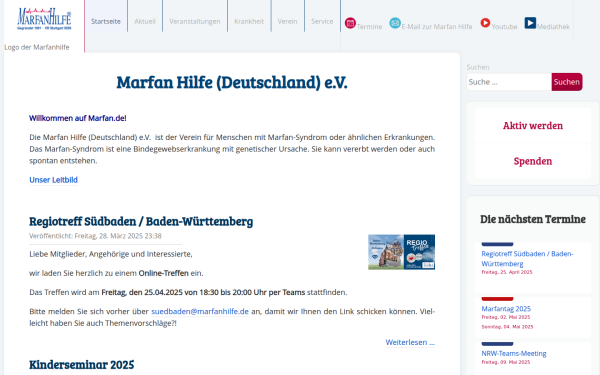Image resolution: width=600 pixels, height=375 pixels.
Task: Open the Aktuell menu
Action: (145, 21)
